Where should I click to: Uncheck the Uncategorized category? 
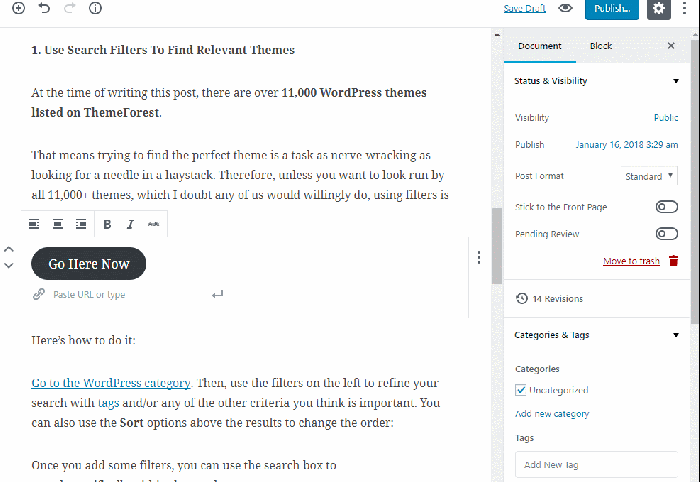[521, 390]
